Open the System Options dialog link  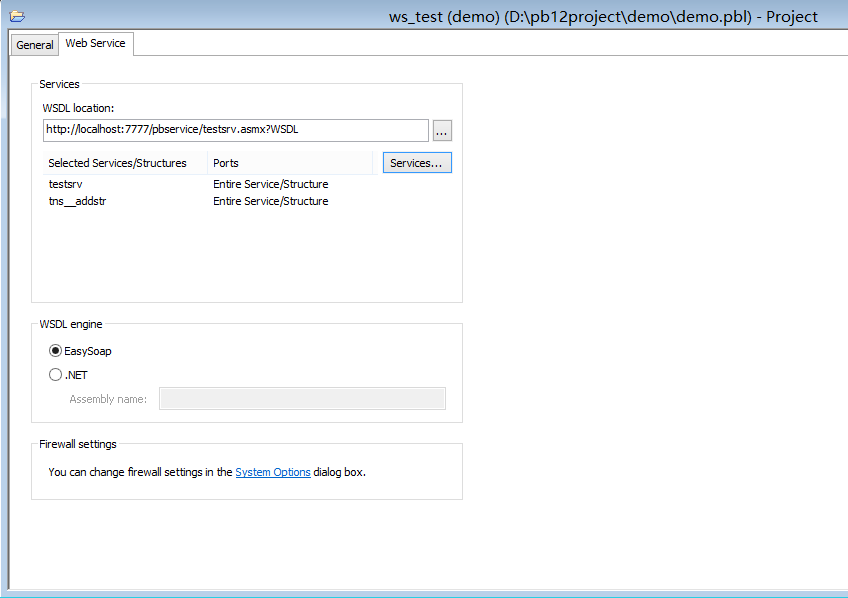[273, 471]
